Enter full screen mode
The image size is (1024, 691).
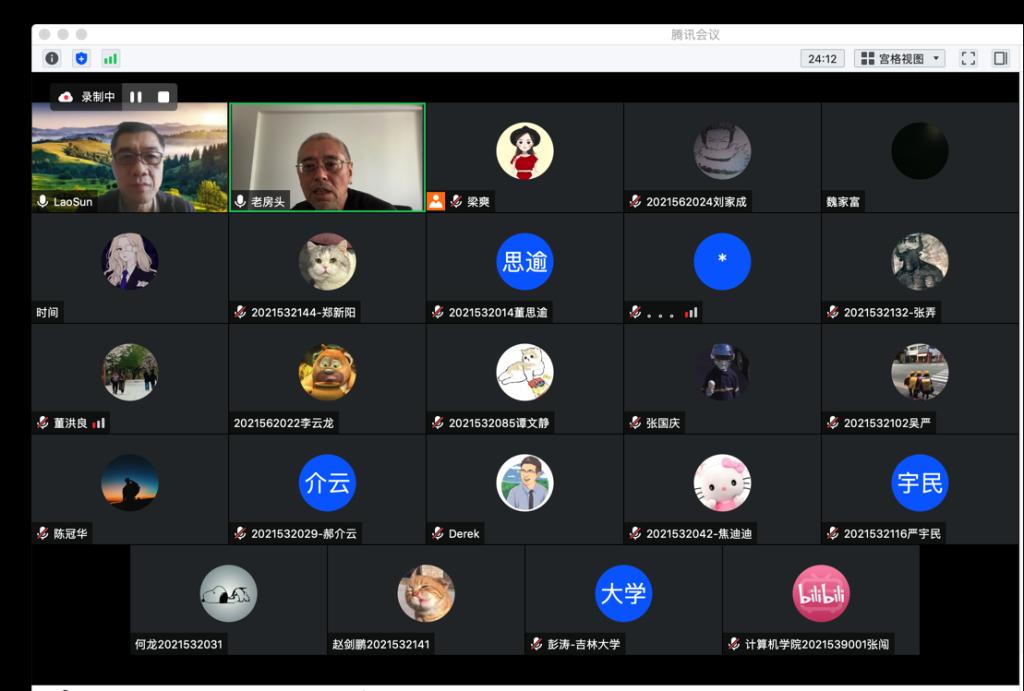coord(968,59)
